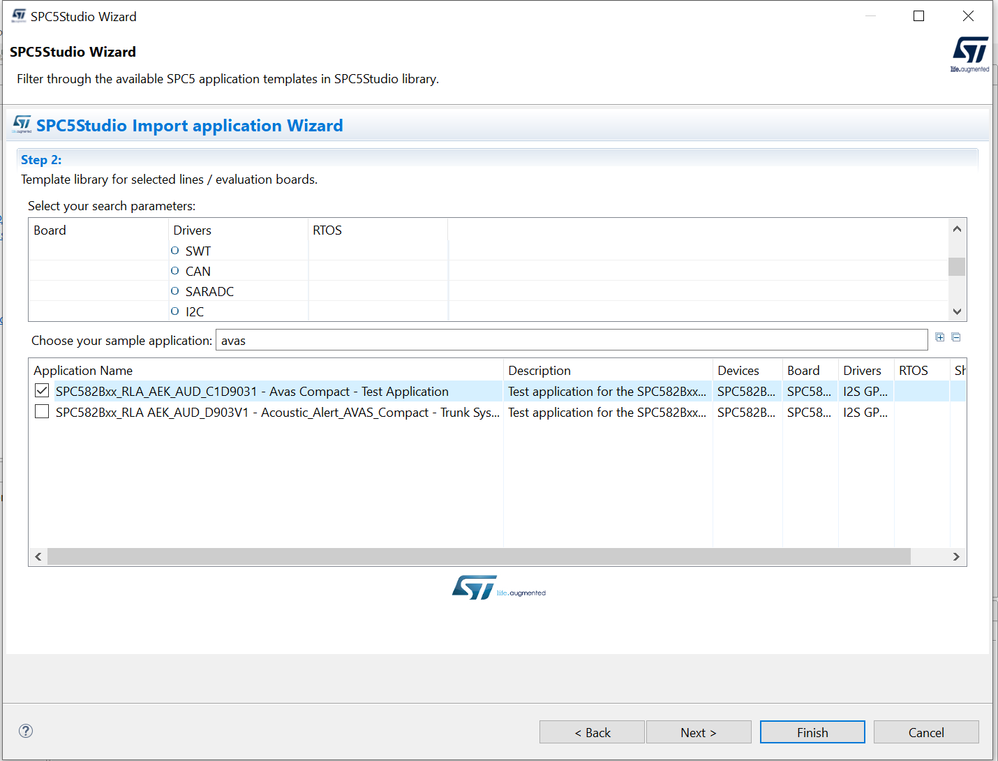Click the left arrow of horizontal scrollbar

click(38, 557)
